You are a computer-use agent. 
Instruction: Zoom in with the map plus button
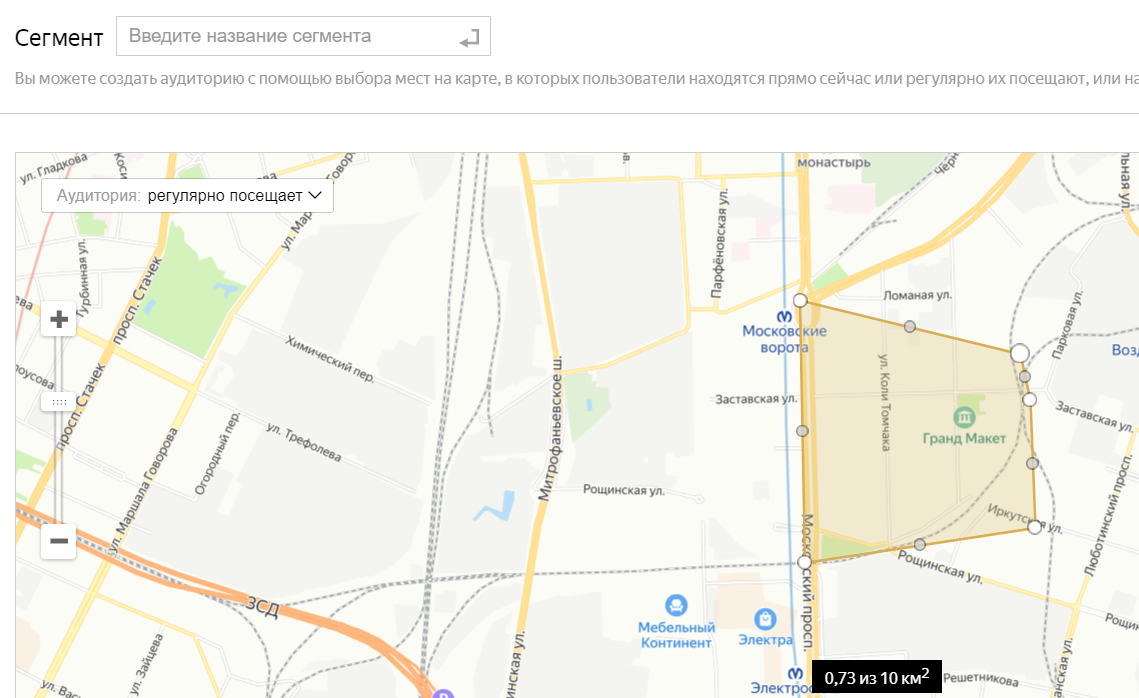[x=59, y=319]
